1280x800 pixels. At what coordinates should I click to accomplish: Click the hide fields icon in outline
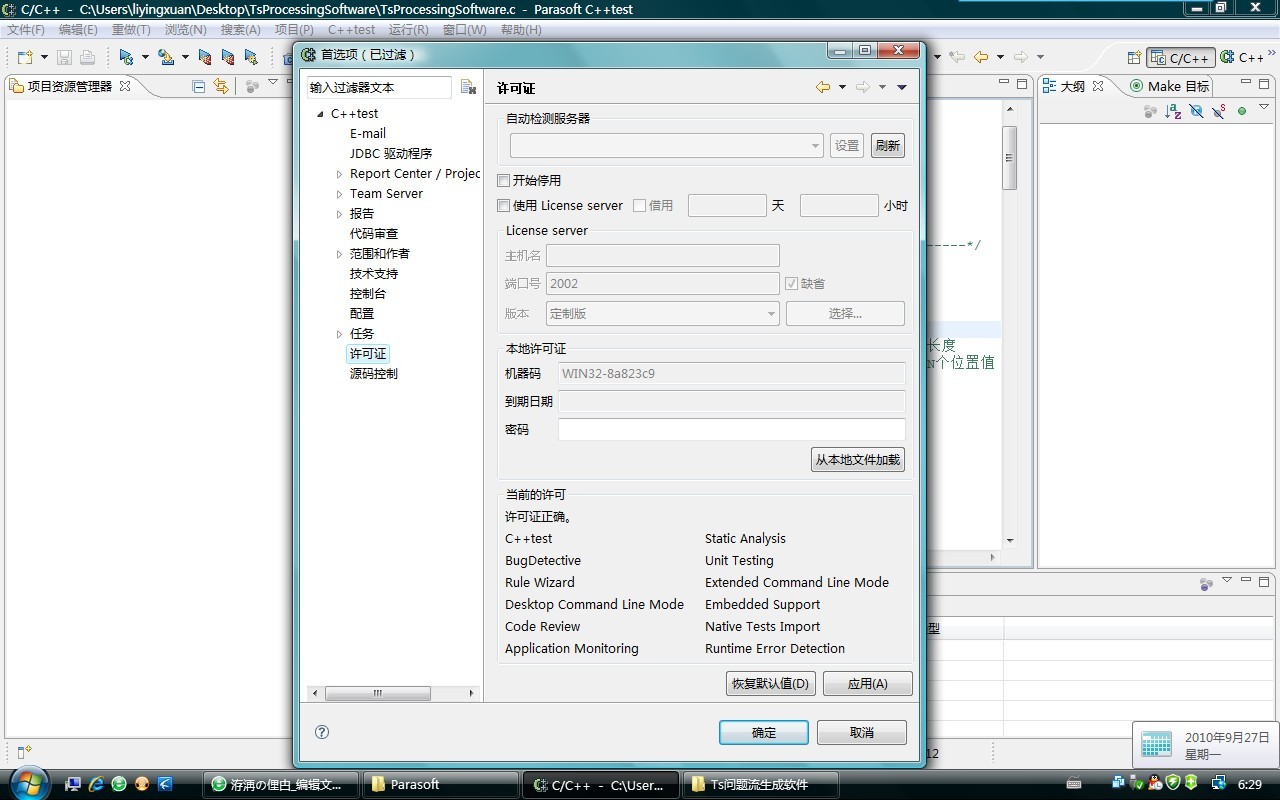1196,111
